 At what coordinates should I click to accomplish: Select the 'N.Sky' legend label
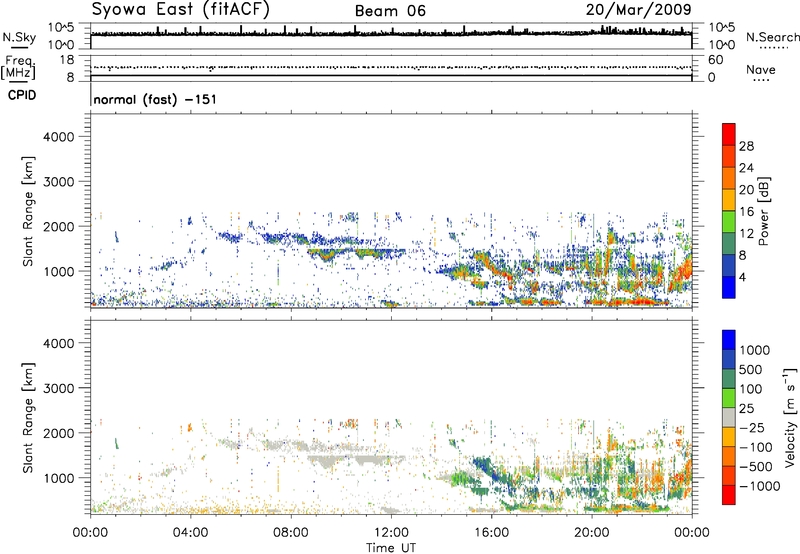pos(19,37)
